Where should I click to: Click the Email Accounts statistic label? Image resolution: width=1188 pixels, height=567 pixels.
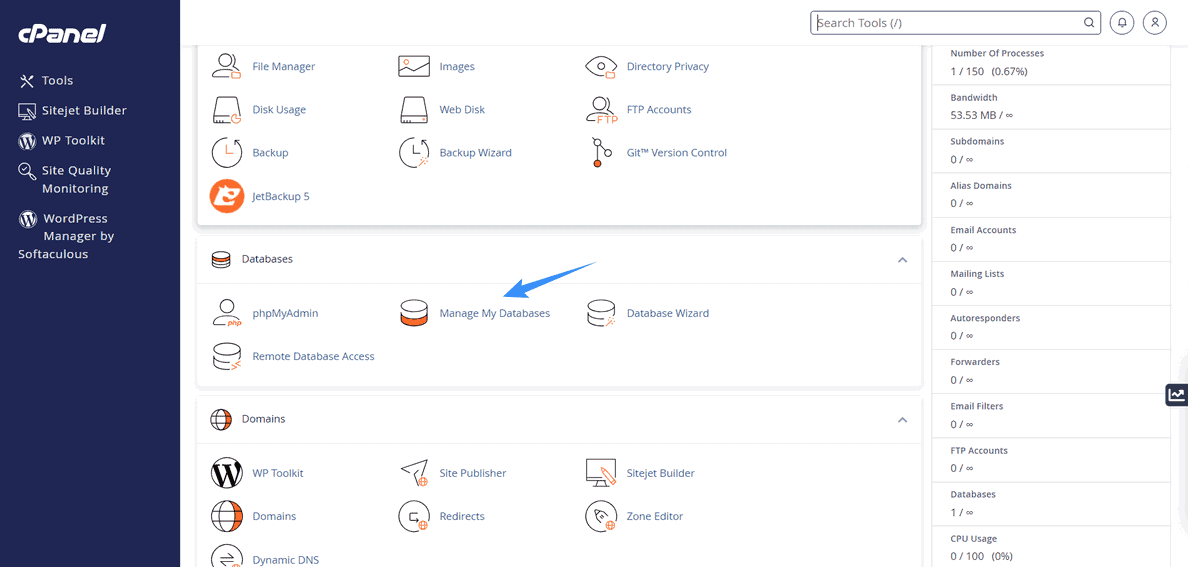[983, 230]
